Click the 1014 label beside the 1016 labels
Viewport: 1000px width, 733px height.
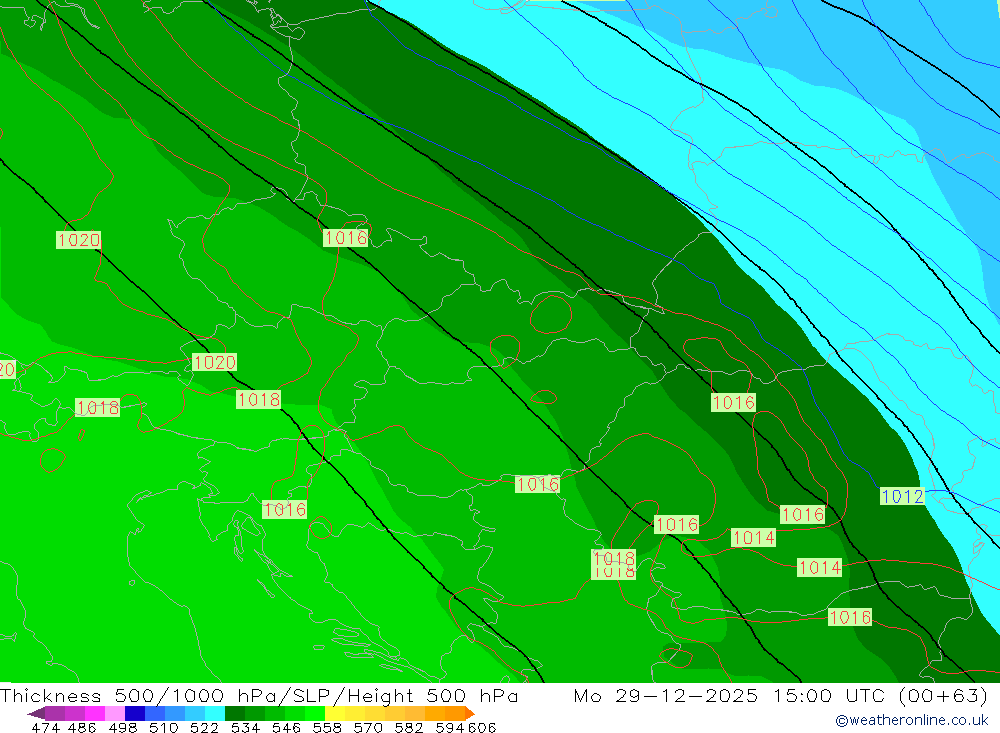click(753, 538)
